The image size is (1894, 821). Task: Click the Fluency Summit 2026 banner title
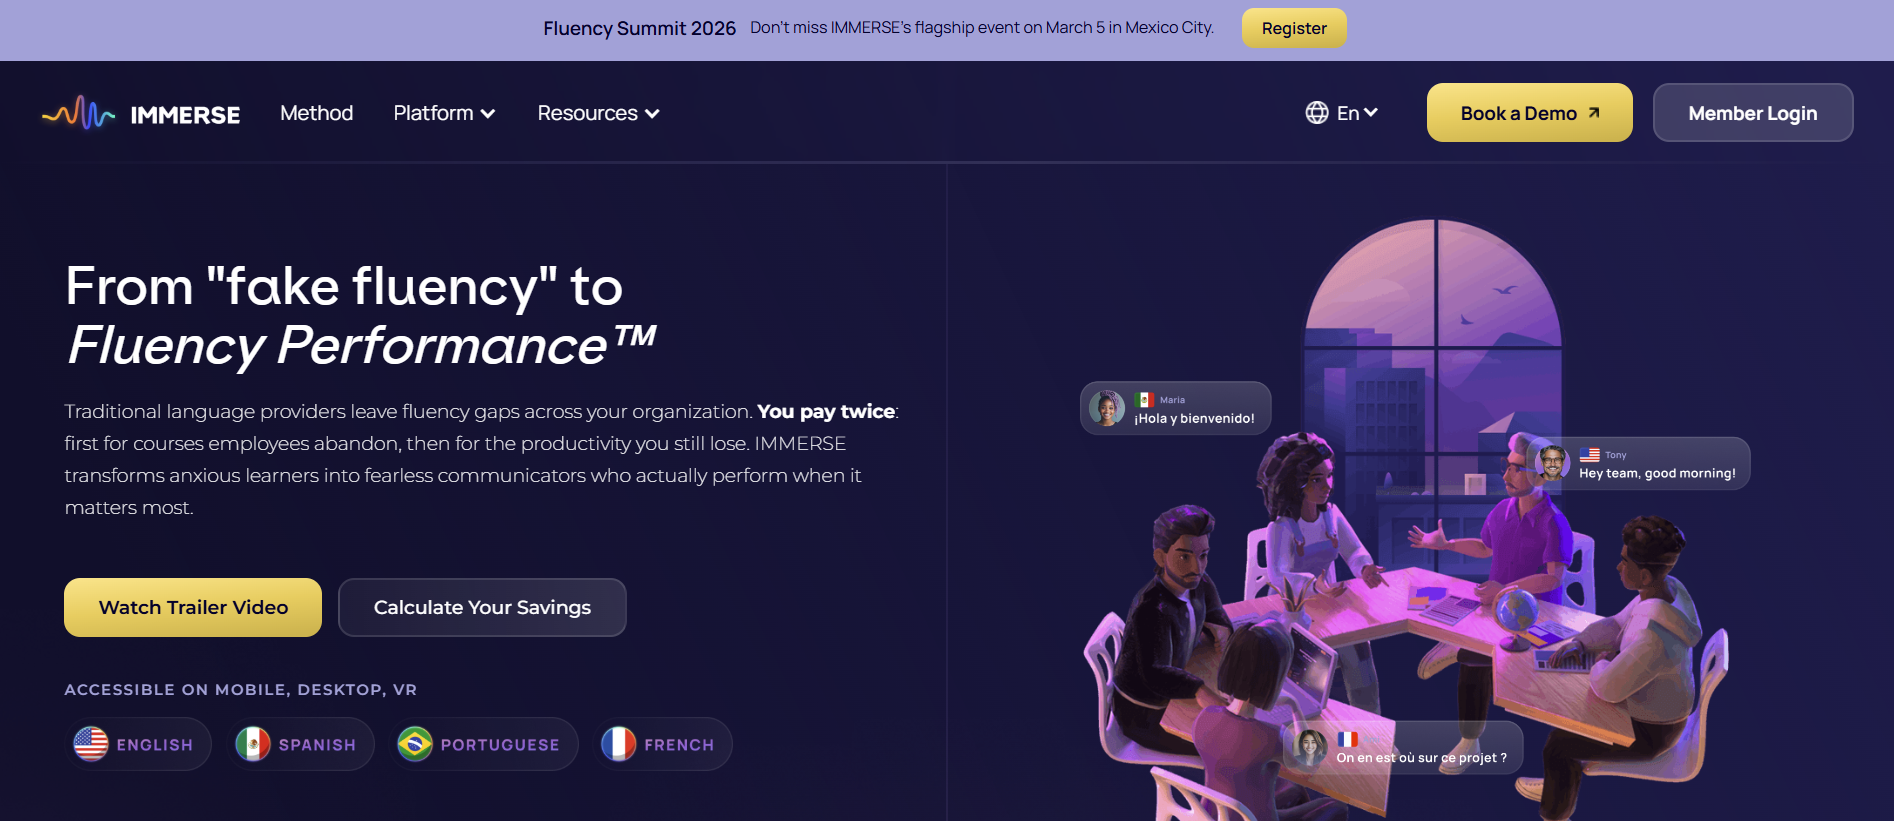click(x=639, y=28)
